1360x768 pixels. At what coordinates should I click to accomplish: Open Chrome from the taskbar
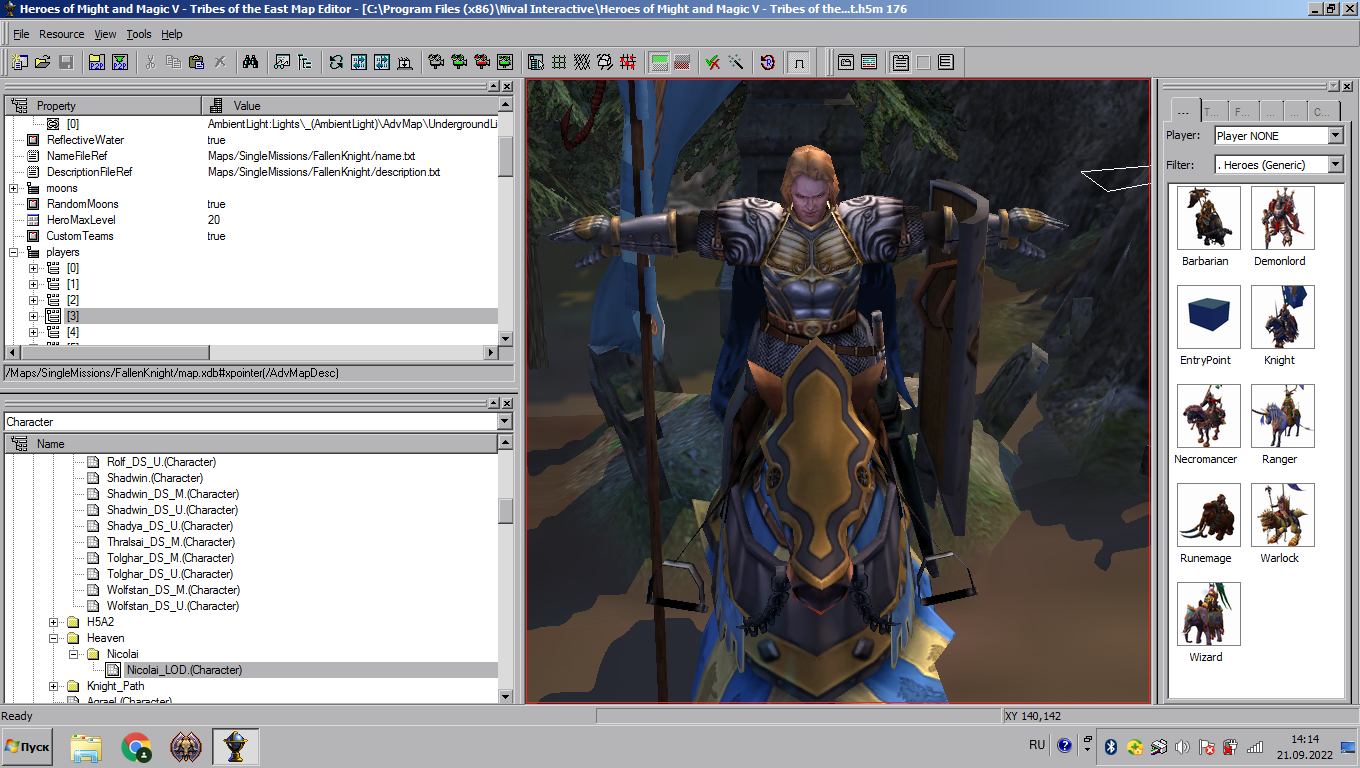tap(137, 747)
